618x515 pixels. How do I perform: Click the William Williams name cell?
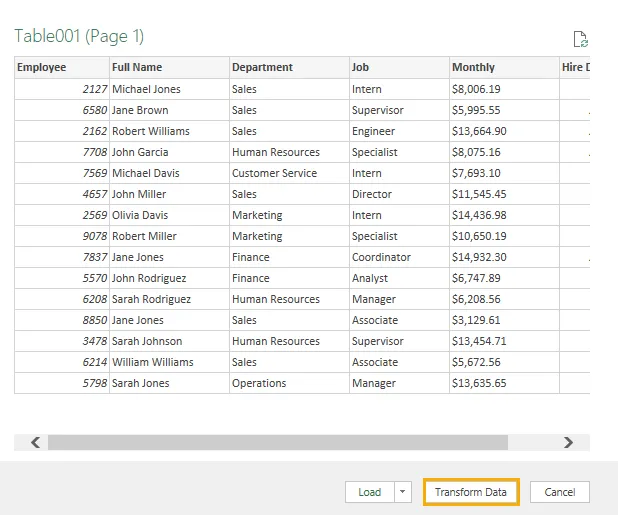(x=169, y=362)
